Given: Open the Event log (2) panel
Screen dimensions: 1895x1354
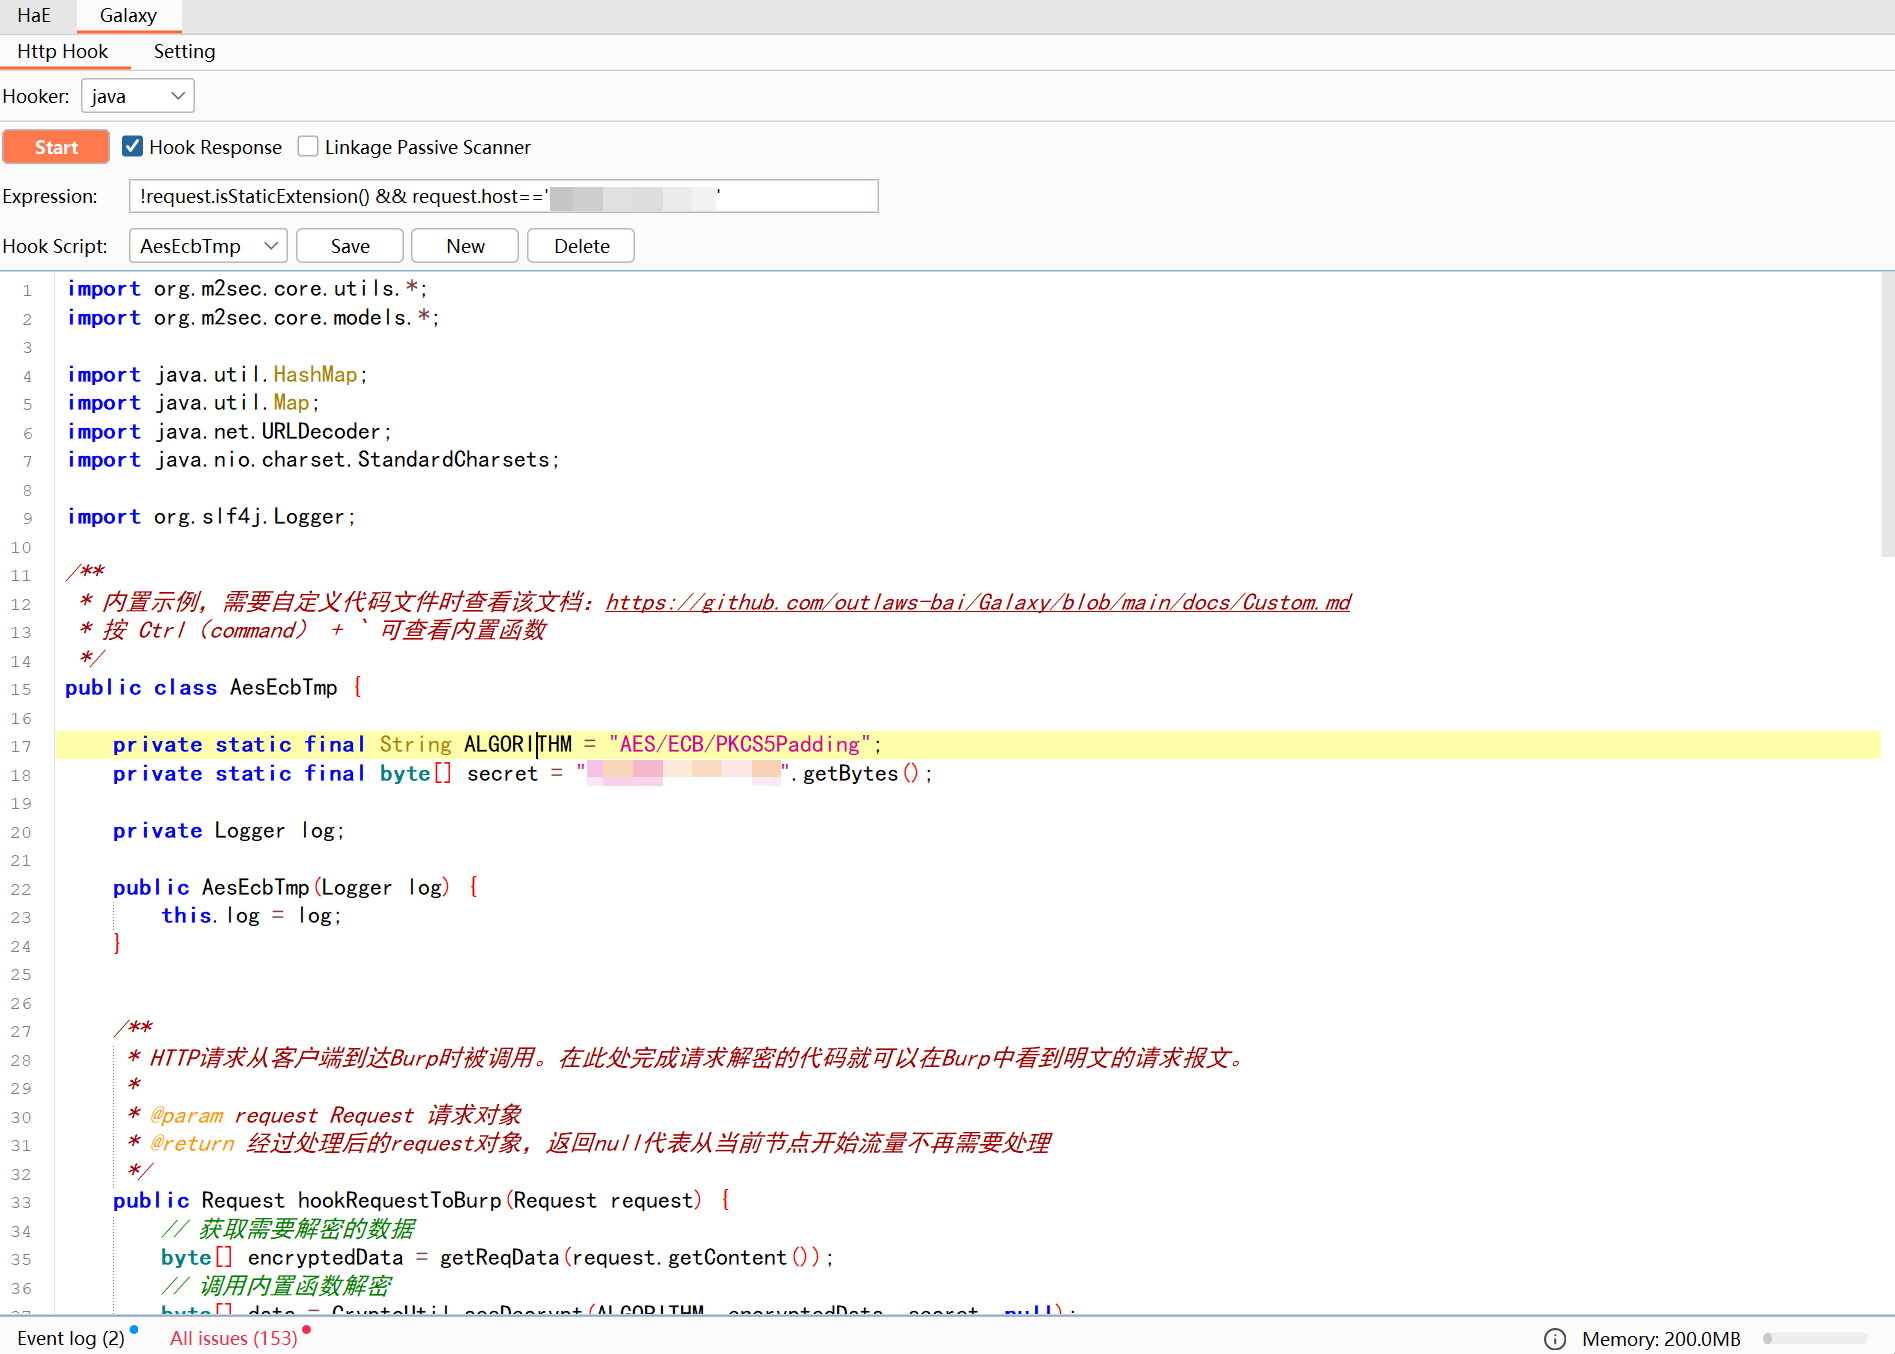Looking at the screenshot, I should click(x=70, y=1338).
